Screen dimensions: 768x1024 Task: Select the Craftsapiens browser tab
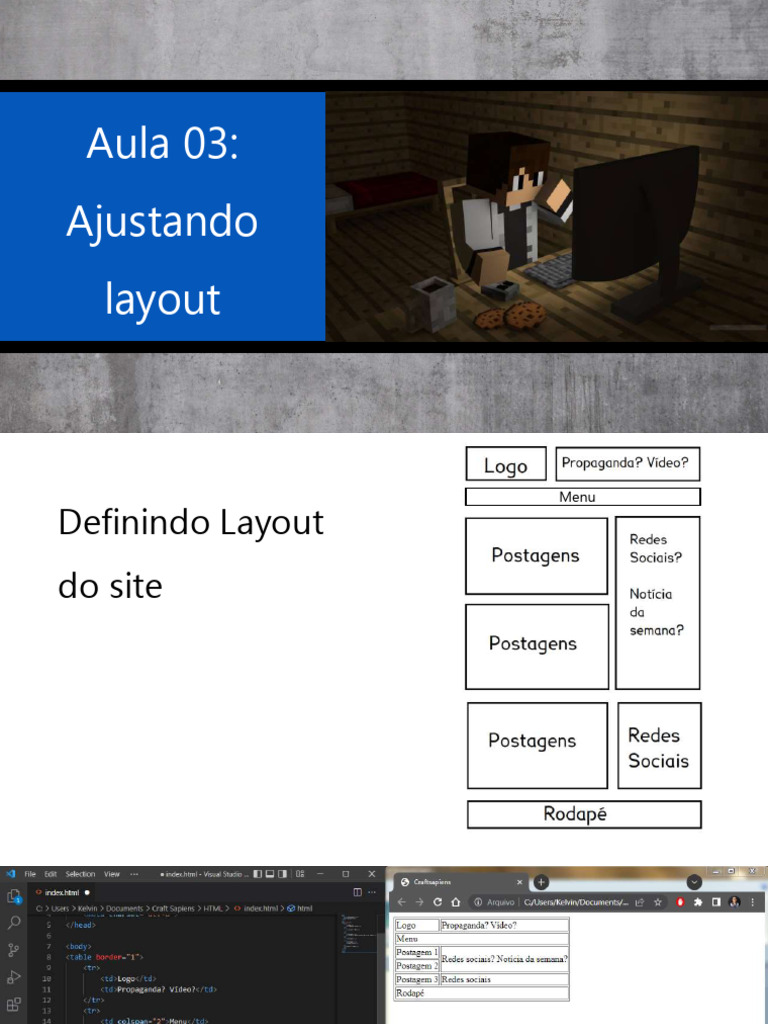[x=461, y=882]
